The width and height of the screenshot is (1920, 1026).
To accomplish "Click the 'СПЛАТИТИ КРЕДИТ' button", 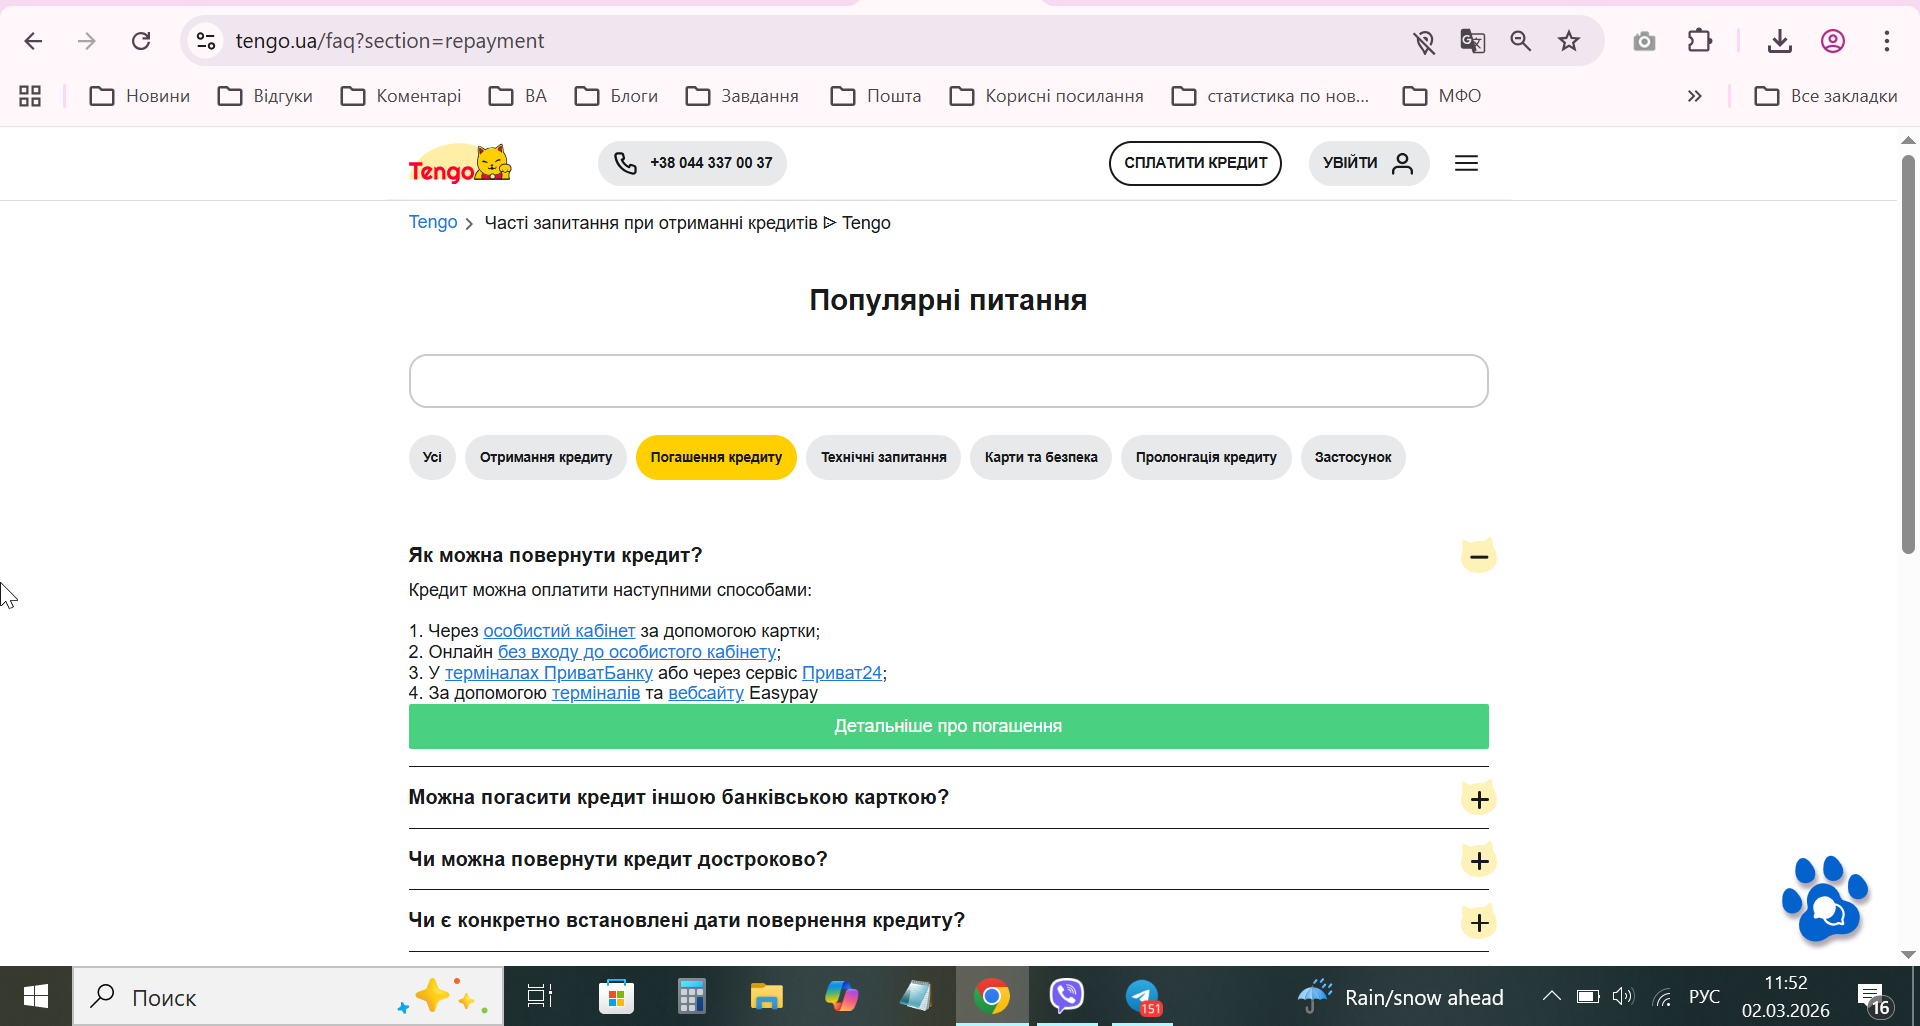I will [1195, 163].
